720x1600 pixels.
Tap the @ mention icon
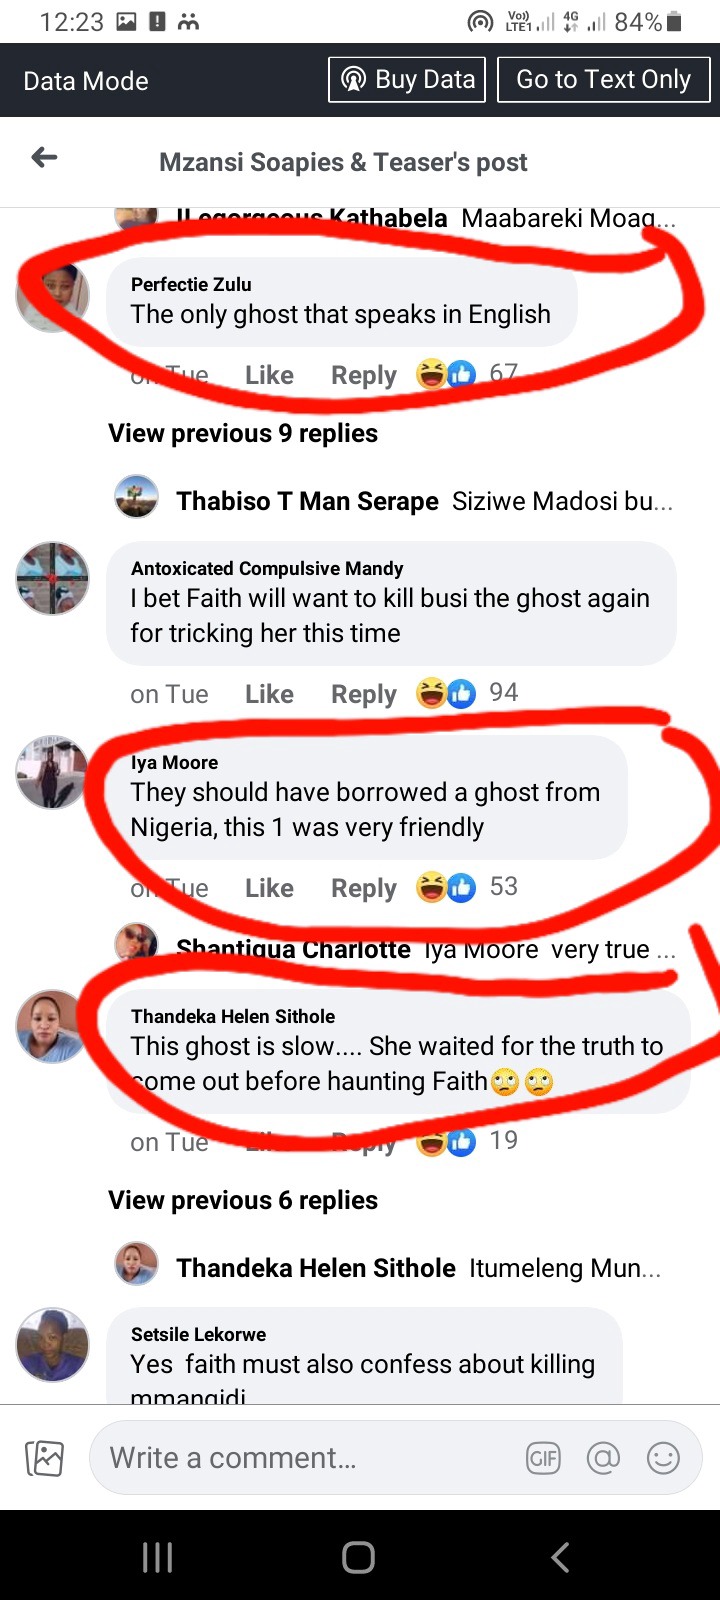603,1459
